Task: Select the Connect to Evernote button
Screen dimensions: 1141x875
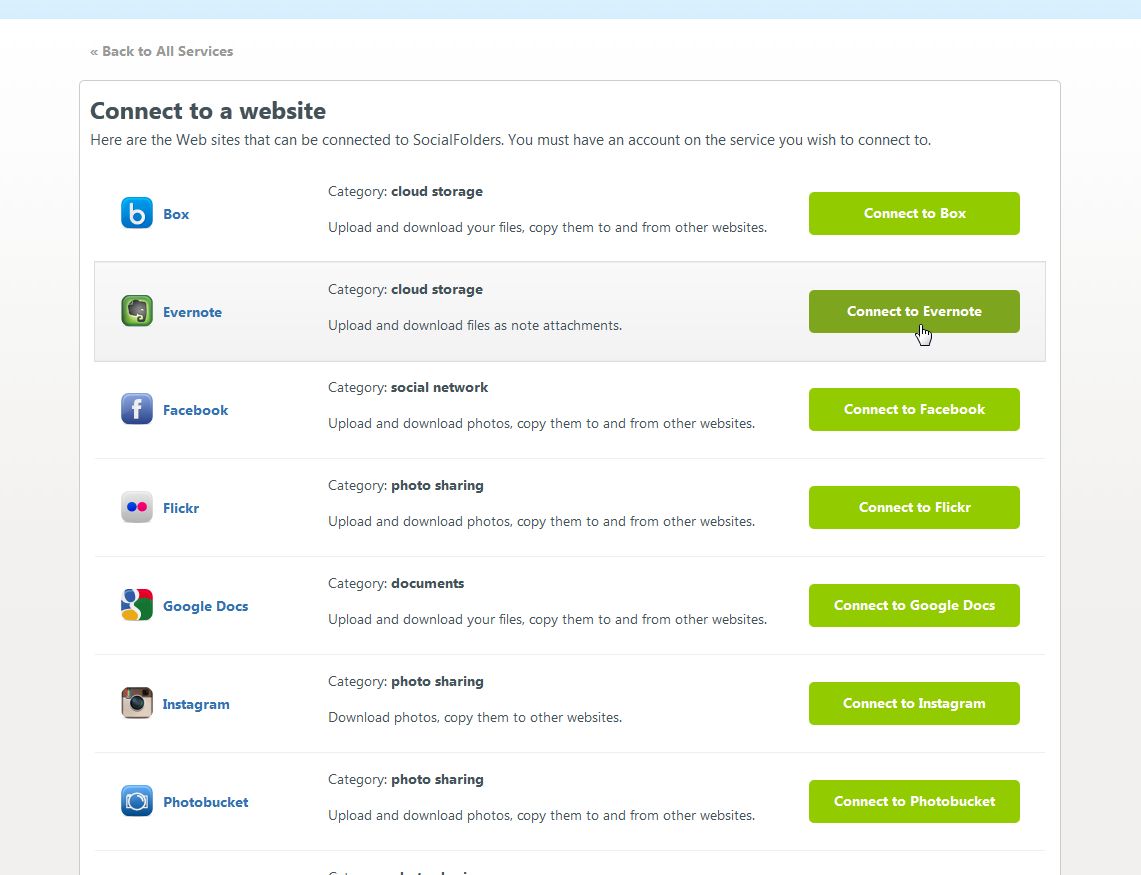Action: click(x=914, y=312)
